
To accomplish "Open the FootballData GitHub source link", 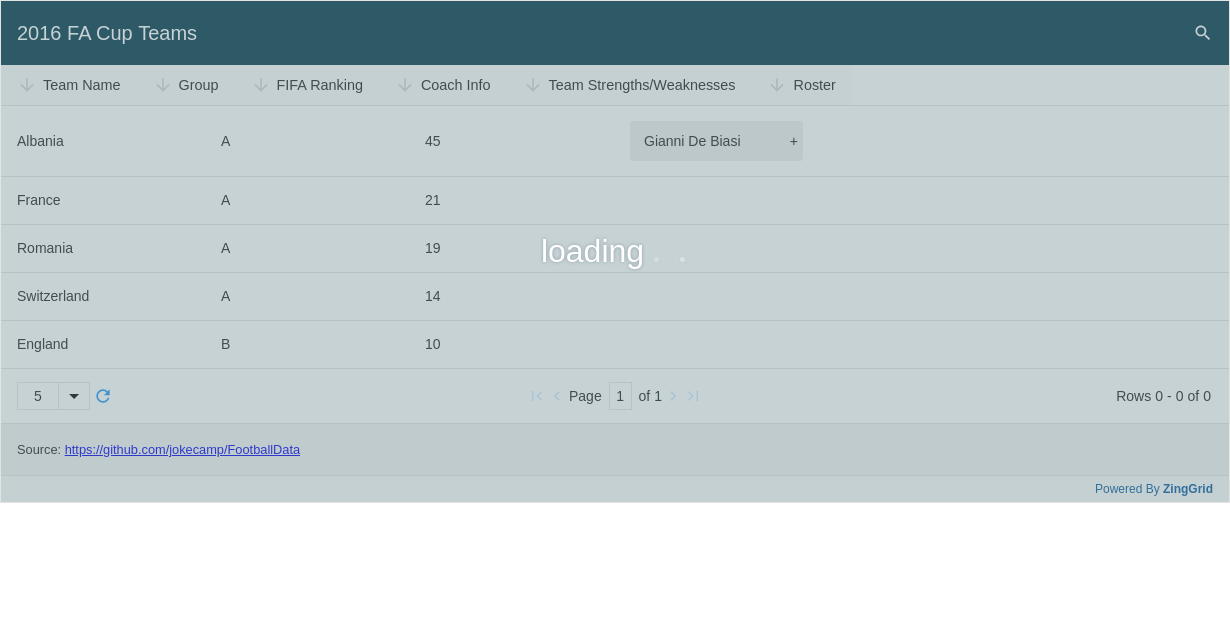I will pyautogui.click(x=182, y=449).
